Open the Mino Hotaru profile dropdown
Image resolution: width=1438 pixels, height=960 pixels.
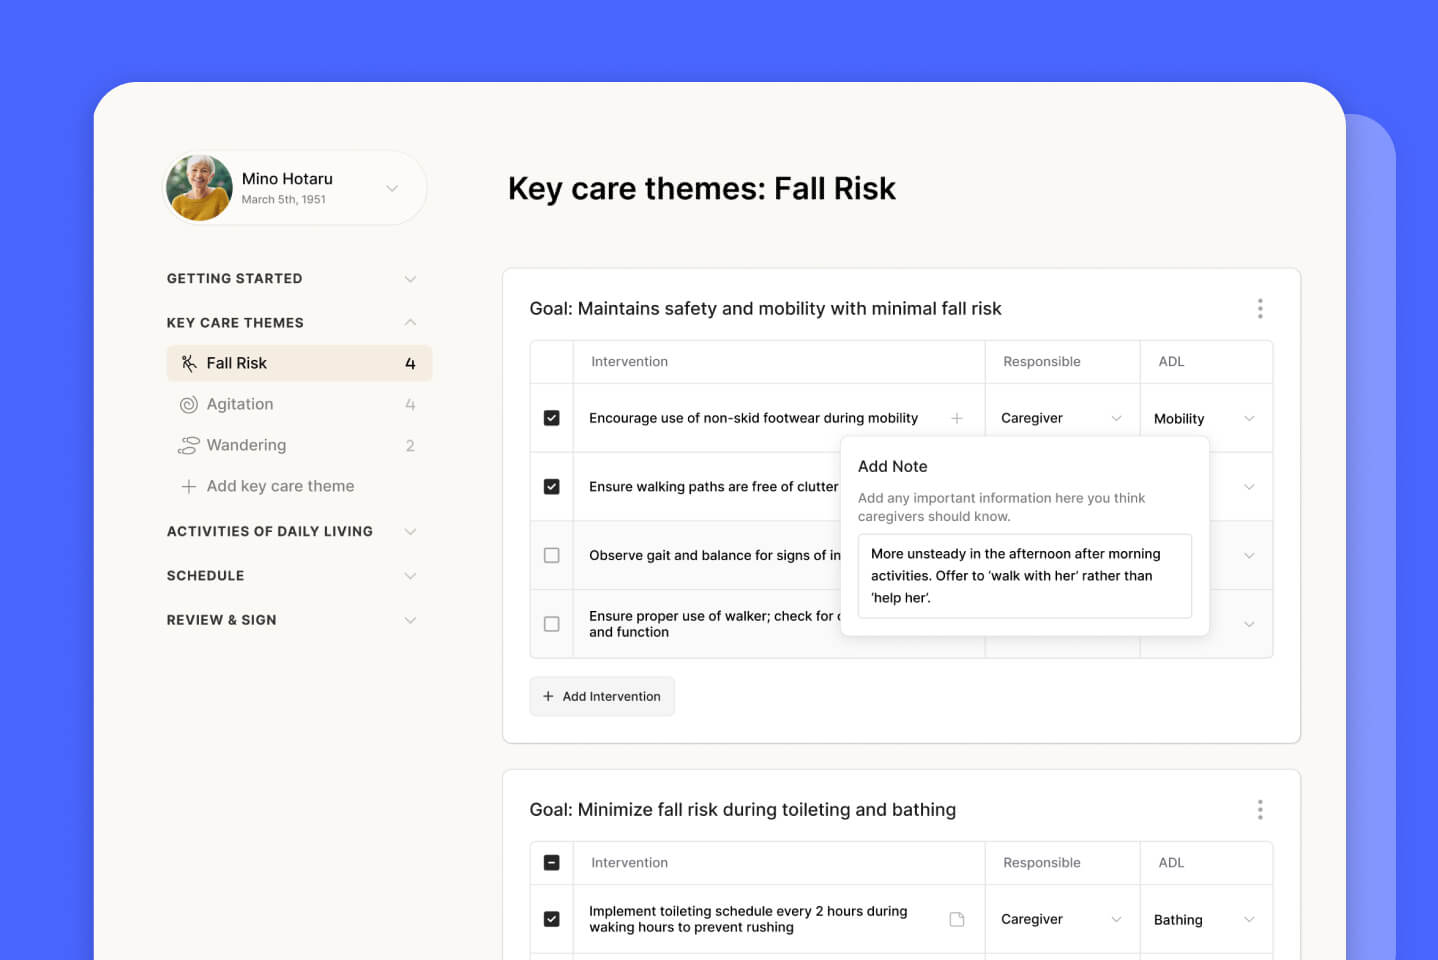[391, 188]
